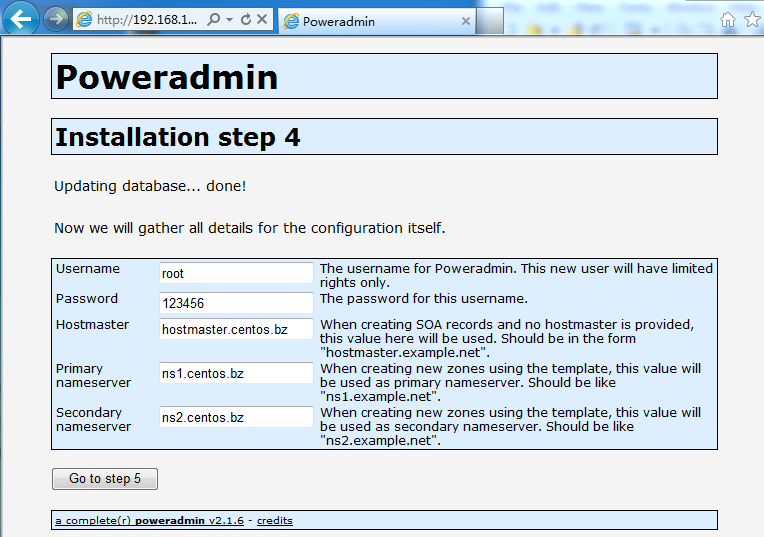This screenshot has width=764, height=537.
Task: Click the Secondary nameserver input field
Action: pos(236,417)
